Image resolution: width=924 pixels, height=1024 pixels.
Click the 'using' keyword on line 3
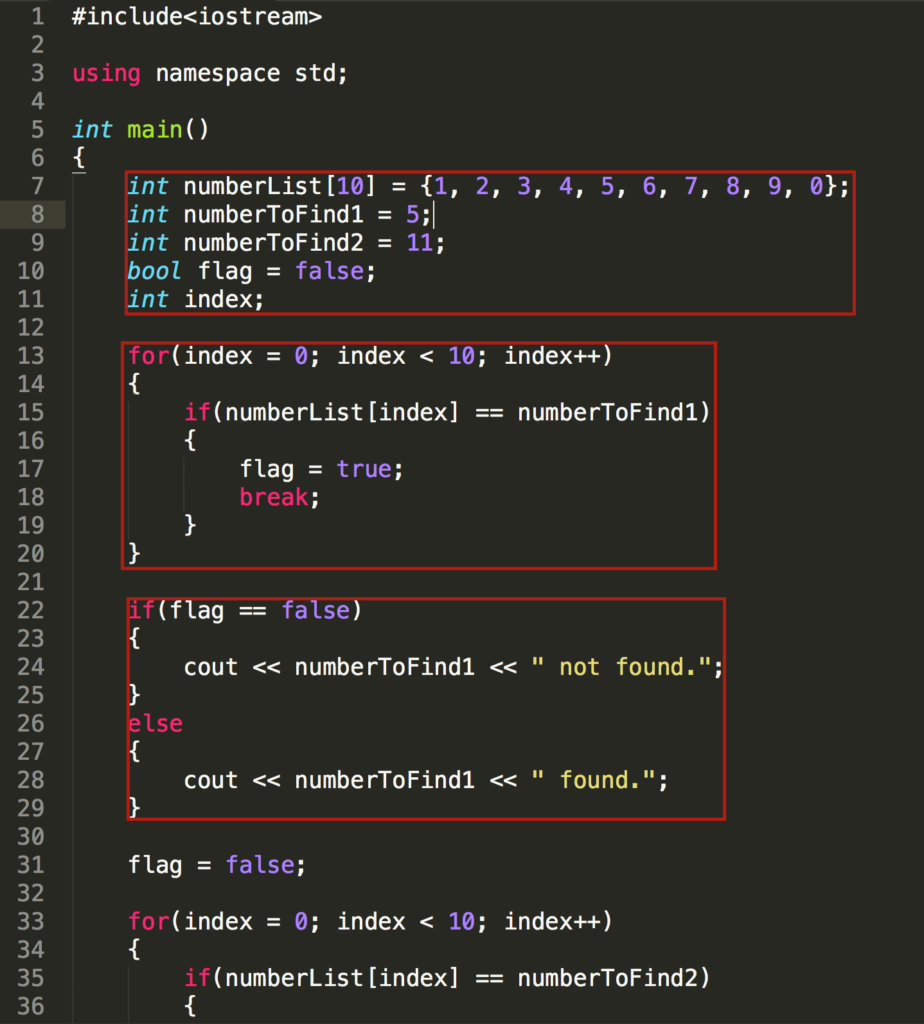[106, 73]
